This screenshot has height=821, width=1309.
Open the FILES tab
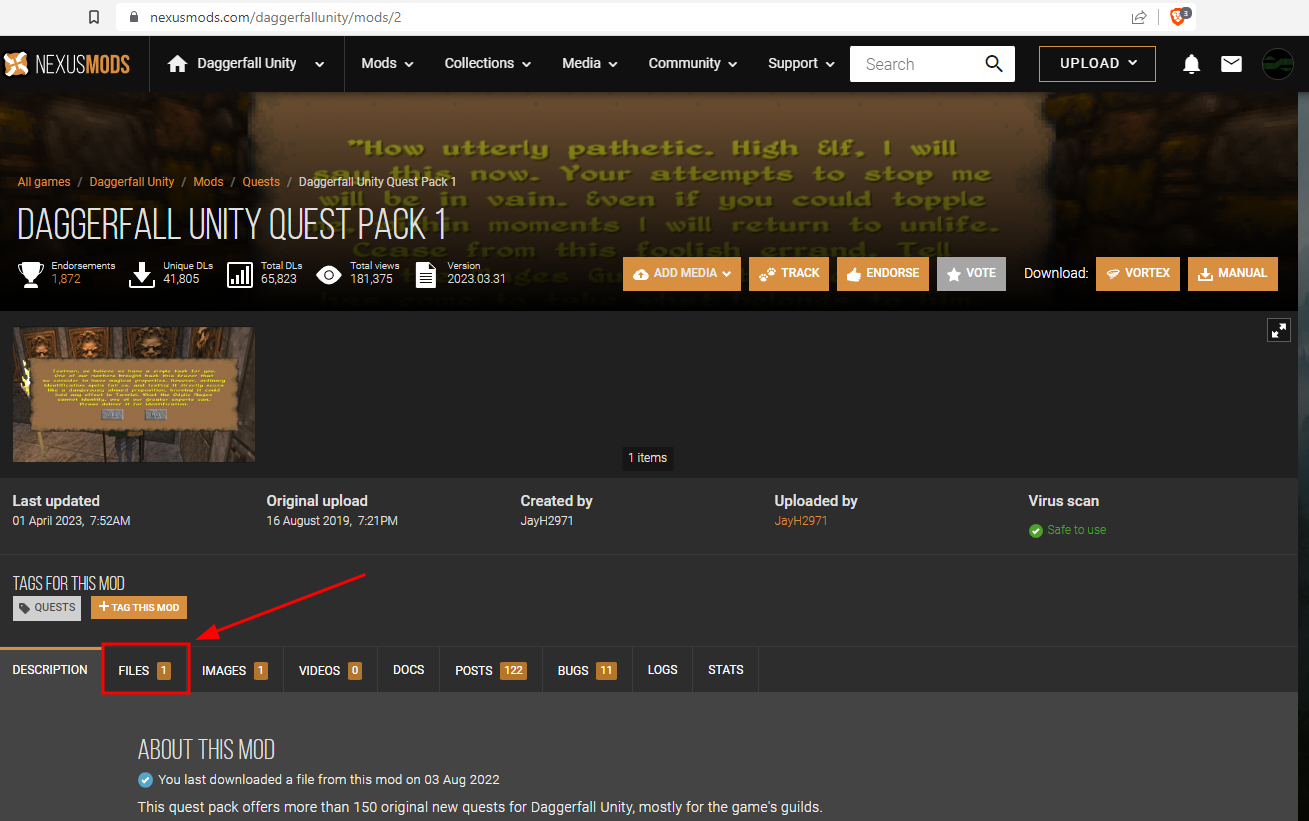(x=145, y=670)
